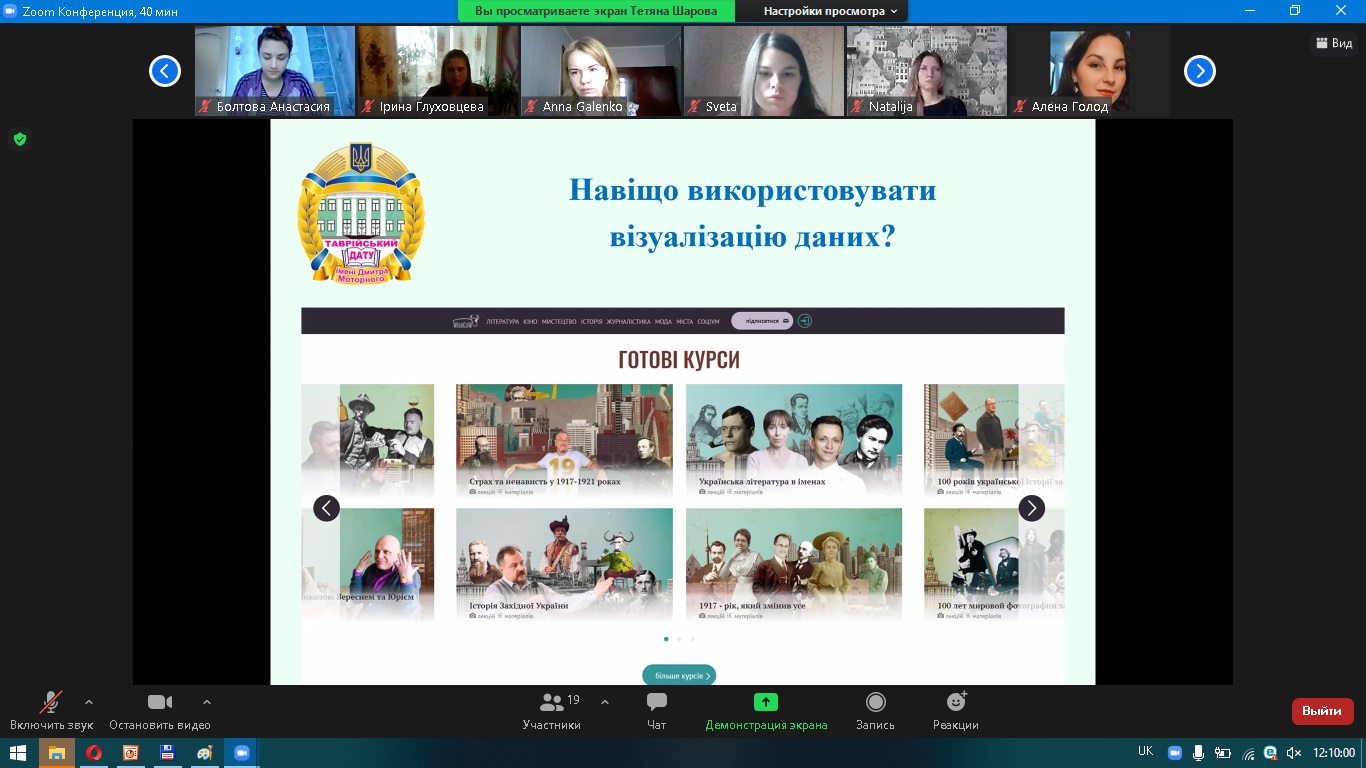This screenshot has height=768, width=1366.
Task: Go to previous courses with carousel left arrow
Action: 327,508
